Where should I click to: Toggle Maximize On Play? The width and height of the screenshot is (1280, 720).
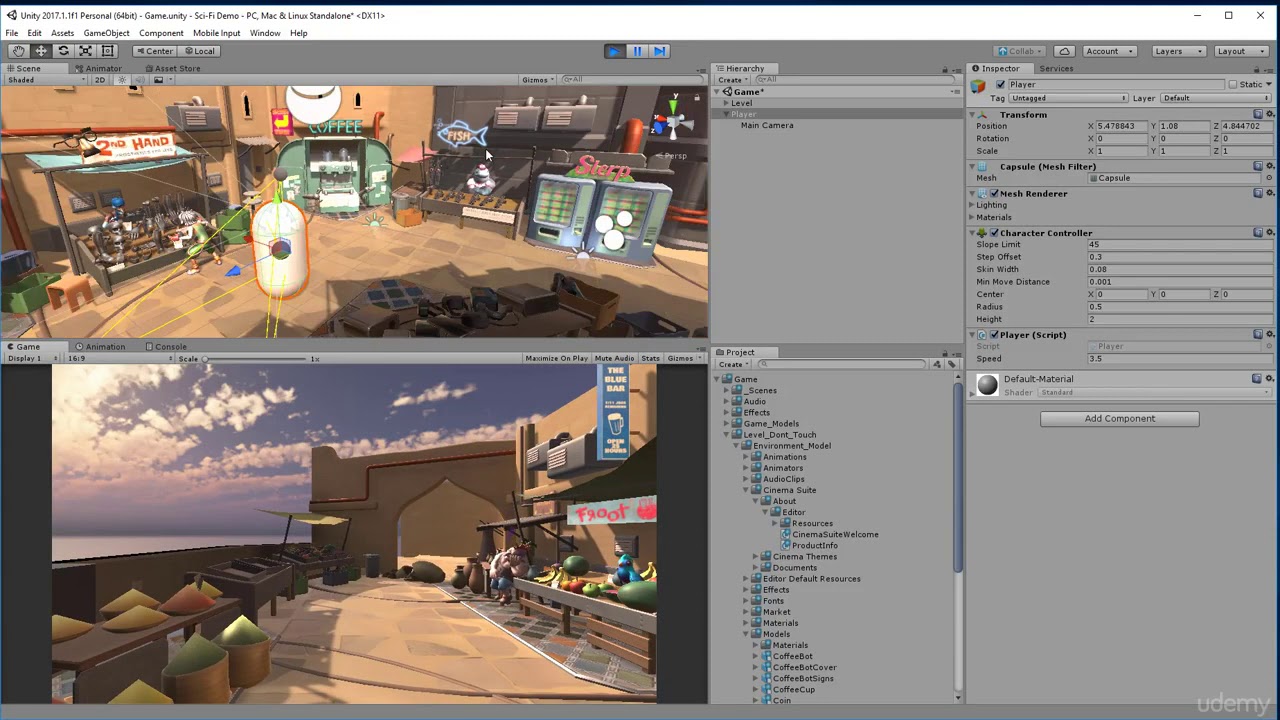556,358
